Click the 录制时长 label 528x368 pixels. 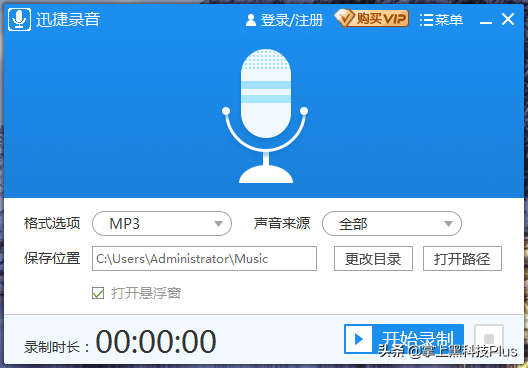57,347
